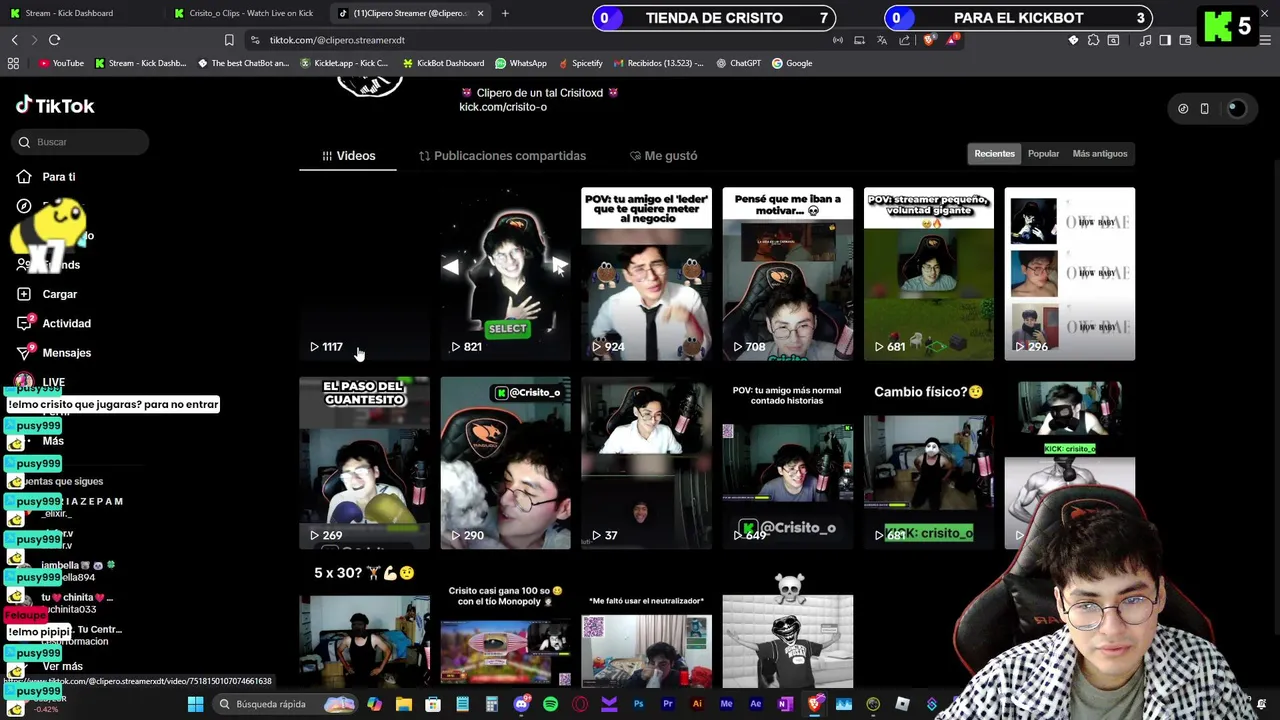
Task: Open video with 1117 views
Action: [x=364, y=274]
